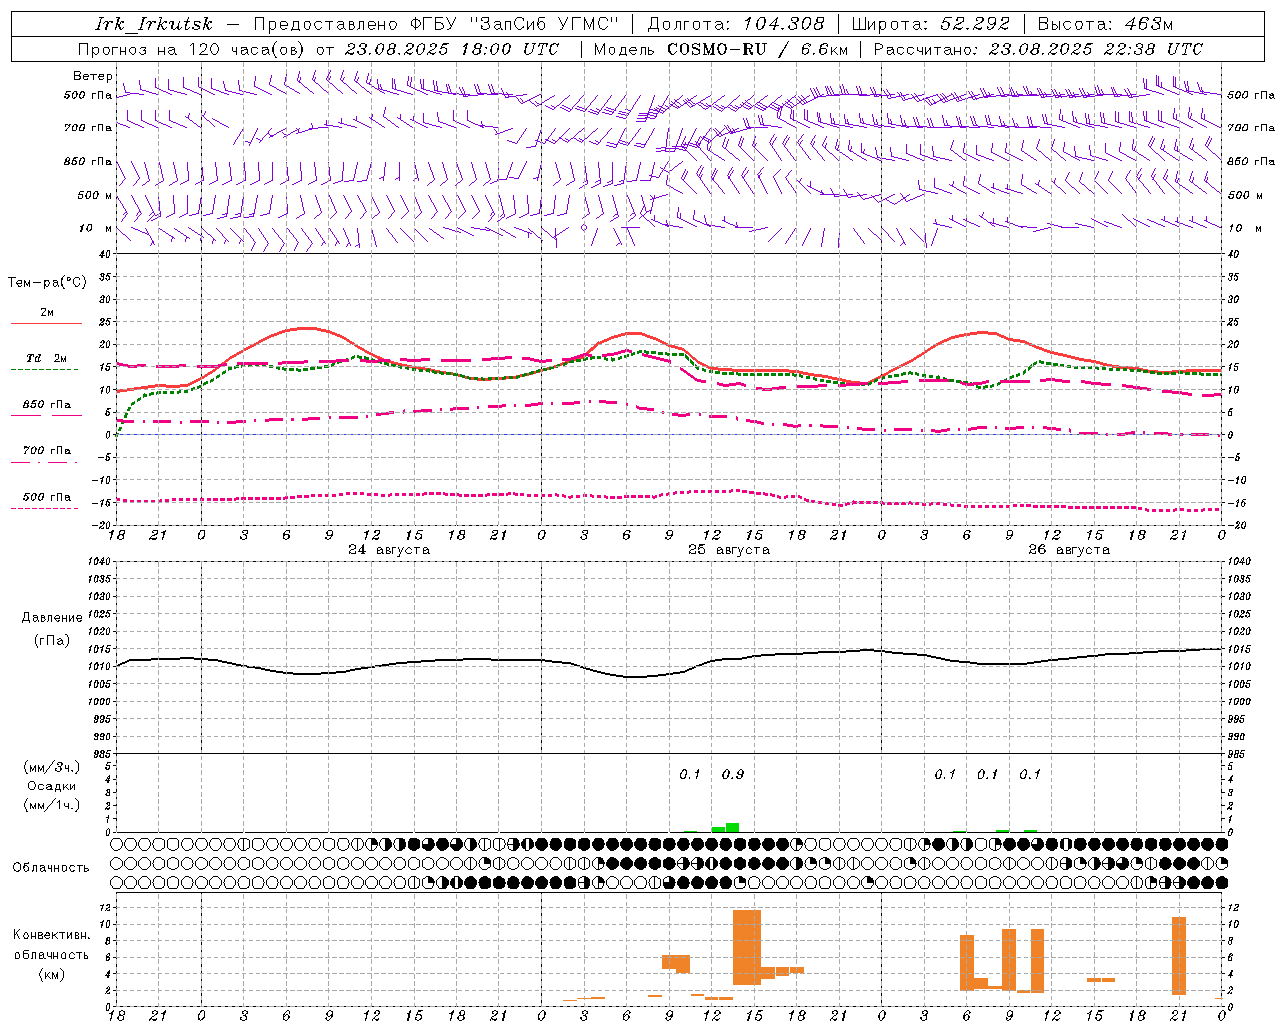
Task: Click the 26 августа date label
Action: click(1069, 550)
